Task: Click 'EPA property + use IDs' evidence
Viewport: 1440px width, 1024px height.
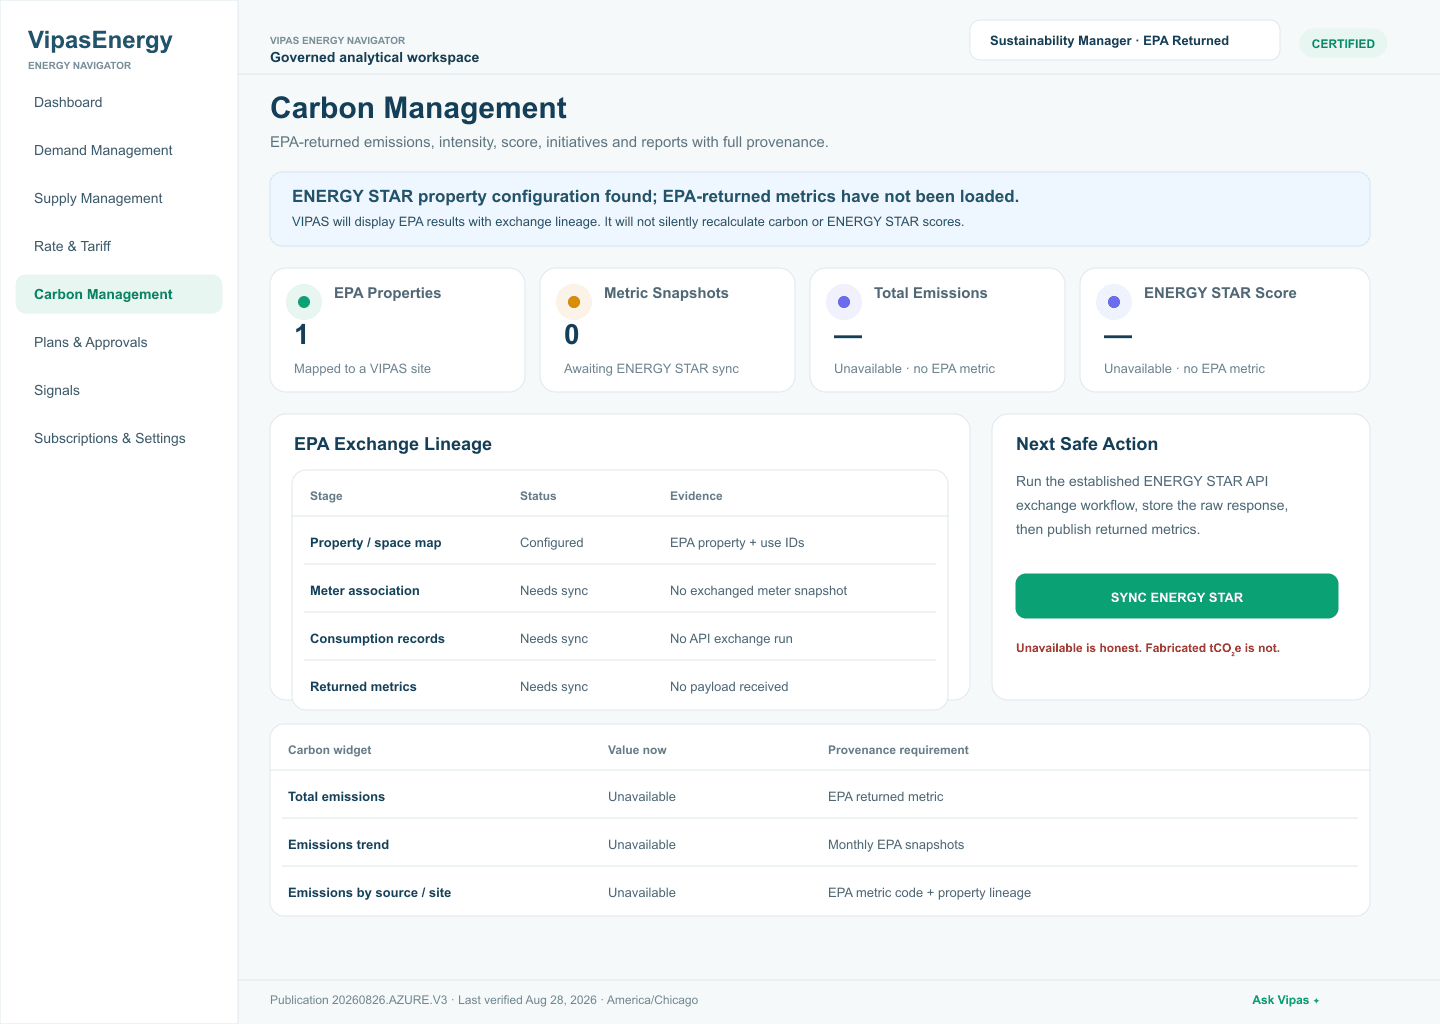Action: 737,542
